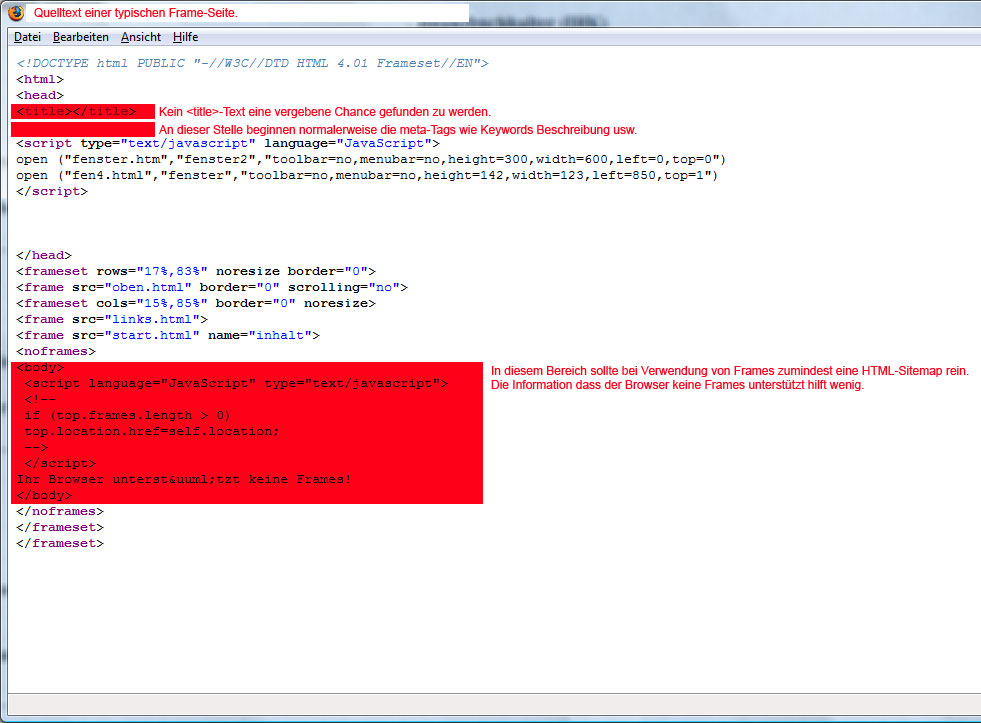The width and height of the screenshot is (981, 723).
Task: Click the open "fenster.htm" code line
Action: (x=371, y=159)
